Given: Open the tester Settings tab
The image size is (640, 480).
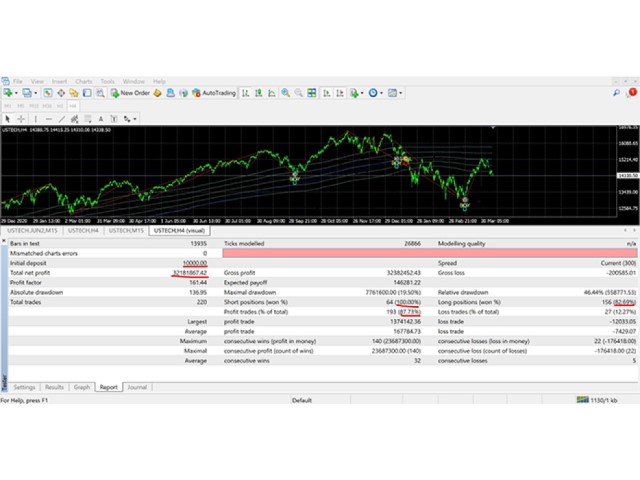Looking at the screenshot, I should click(24, 387).
